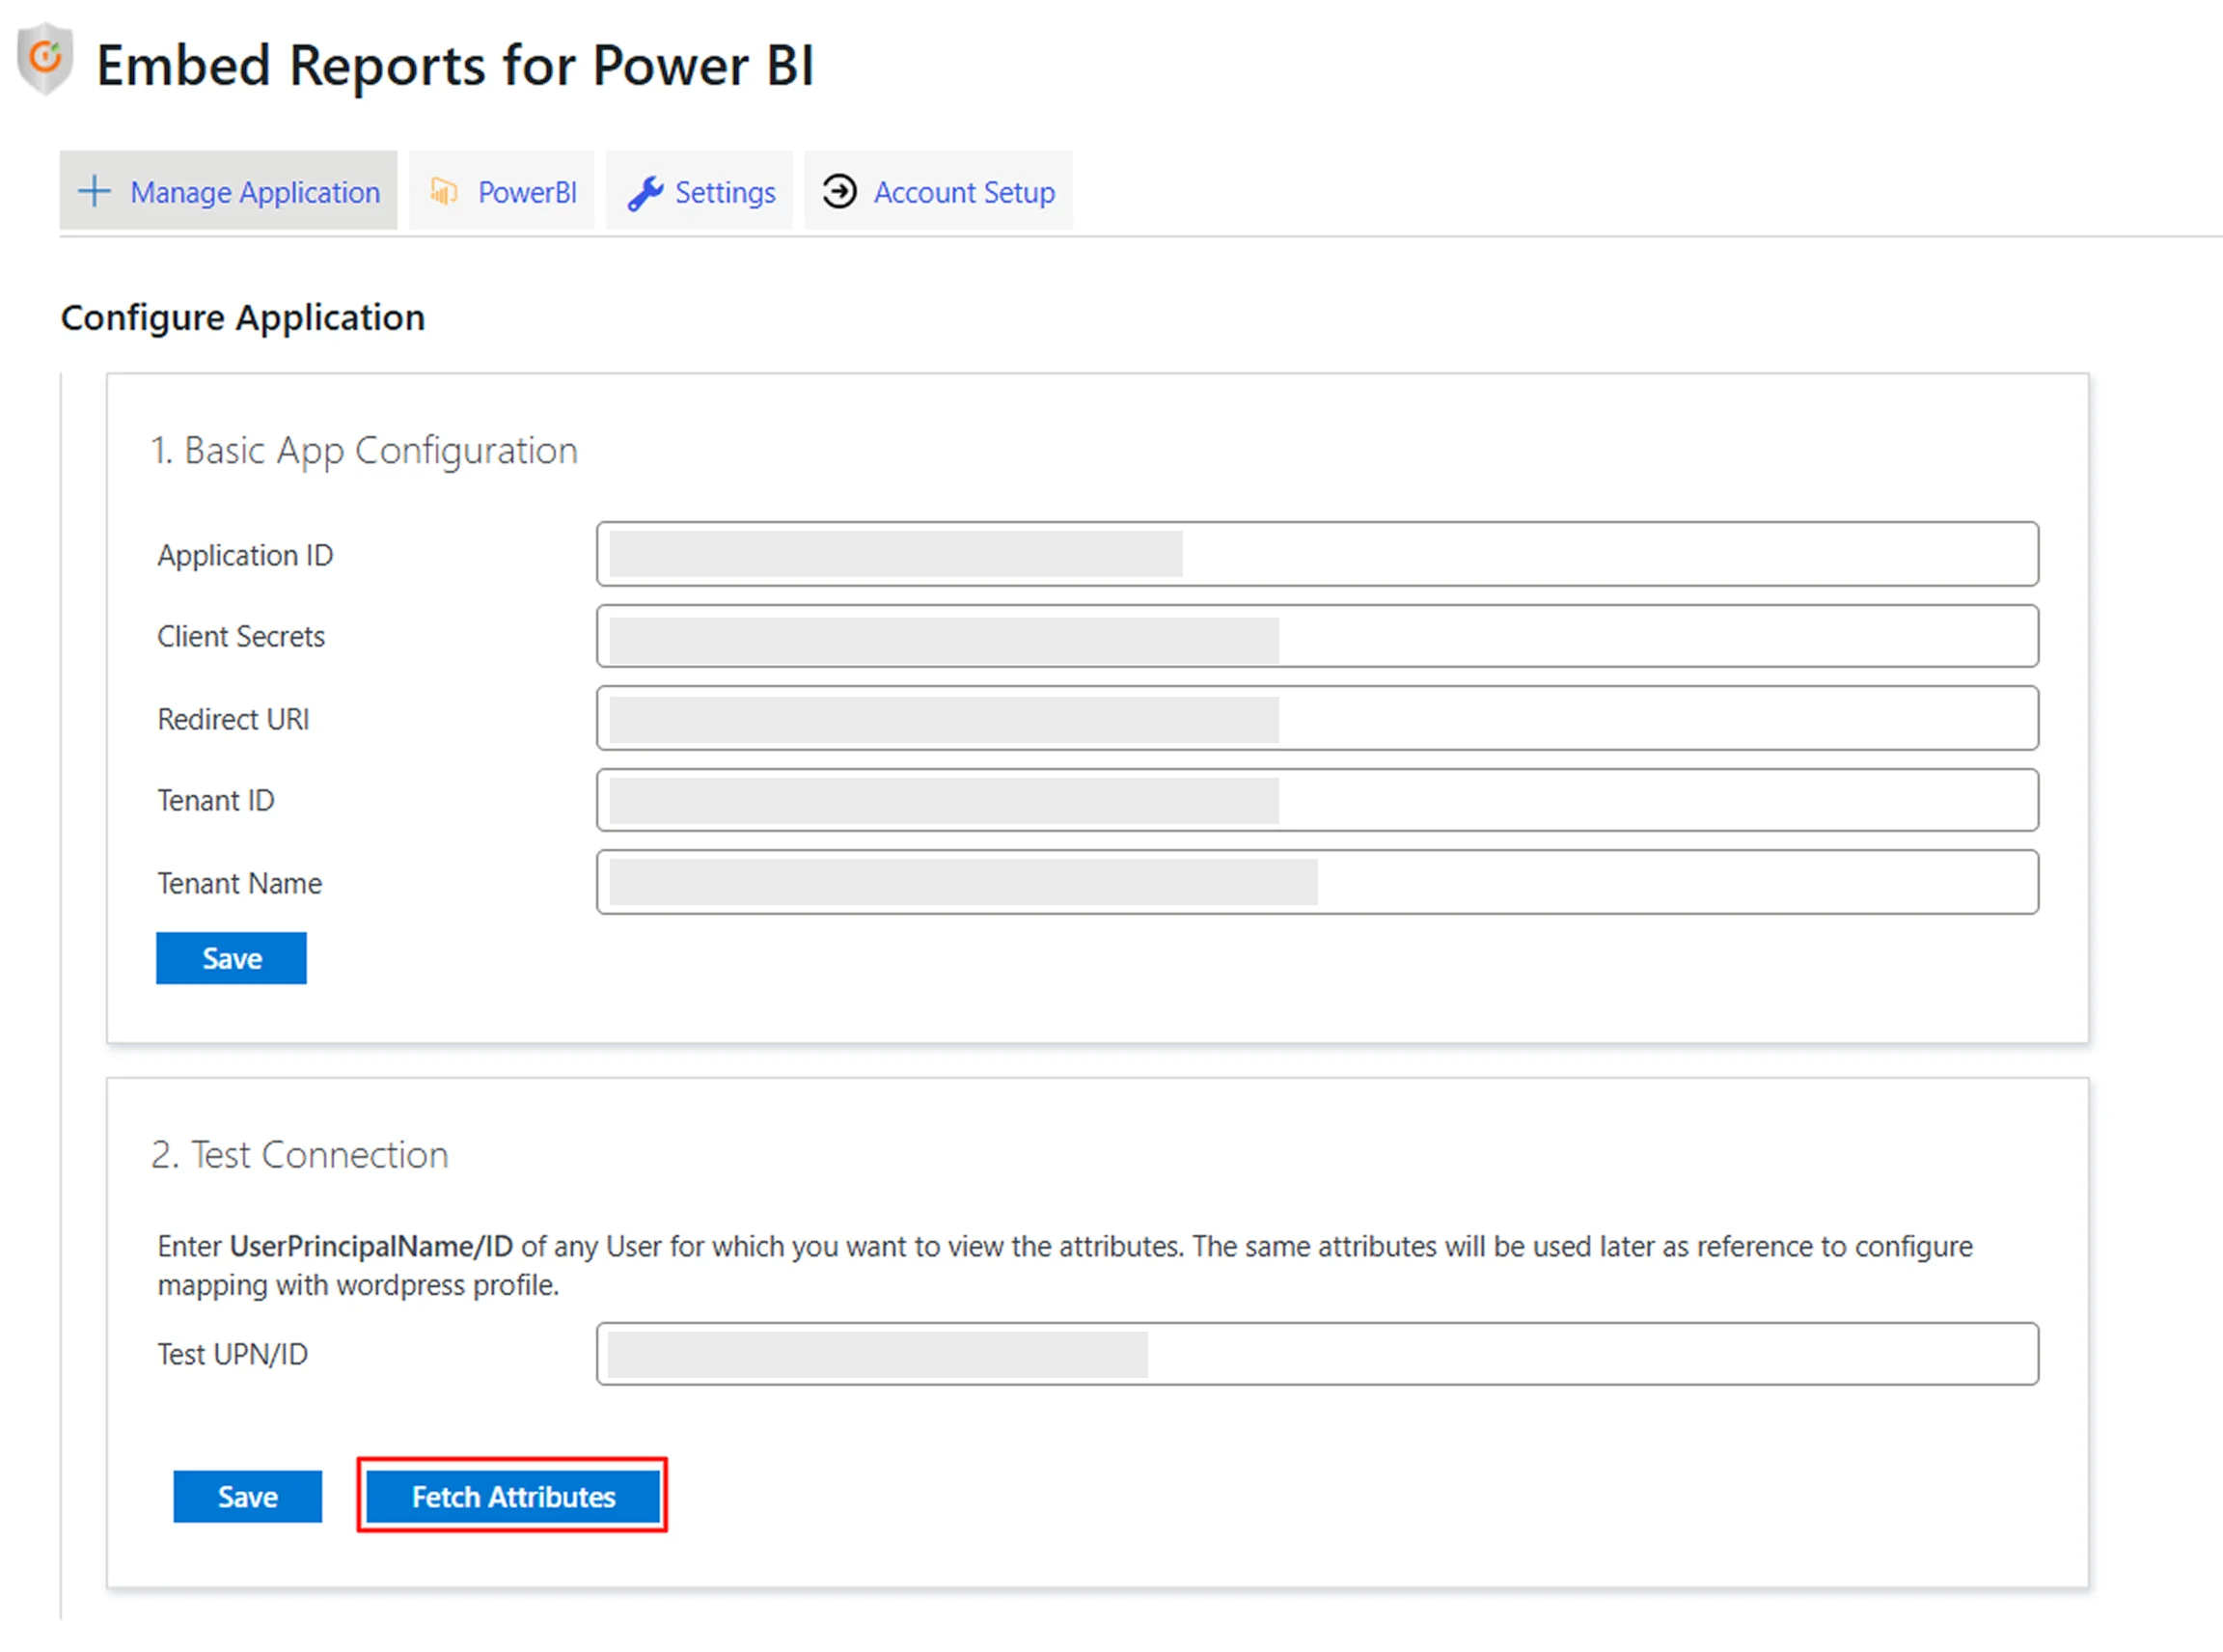2223x1652 pixels.
Task: Click the Fetch Attributes button
Action: 513,1496
